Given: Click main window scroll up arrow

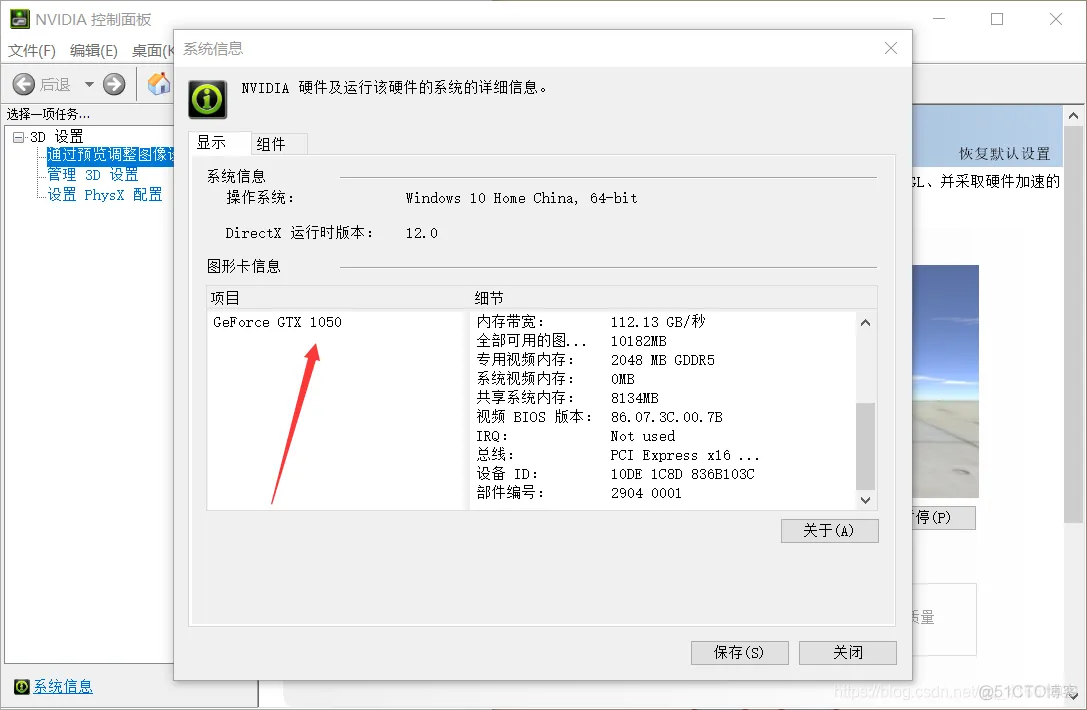Looking at the screenshot, I should click(1073, 116).
